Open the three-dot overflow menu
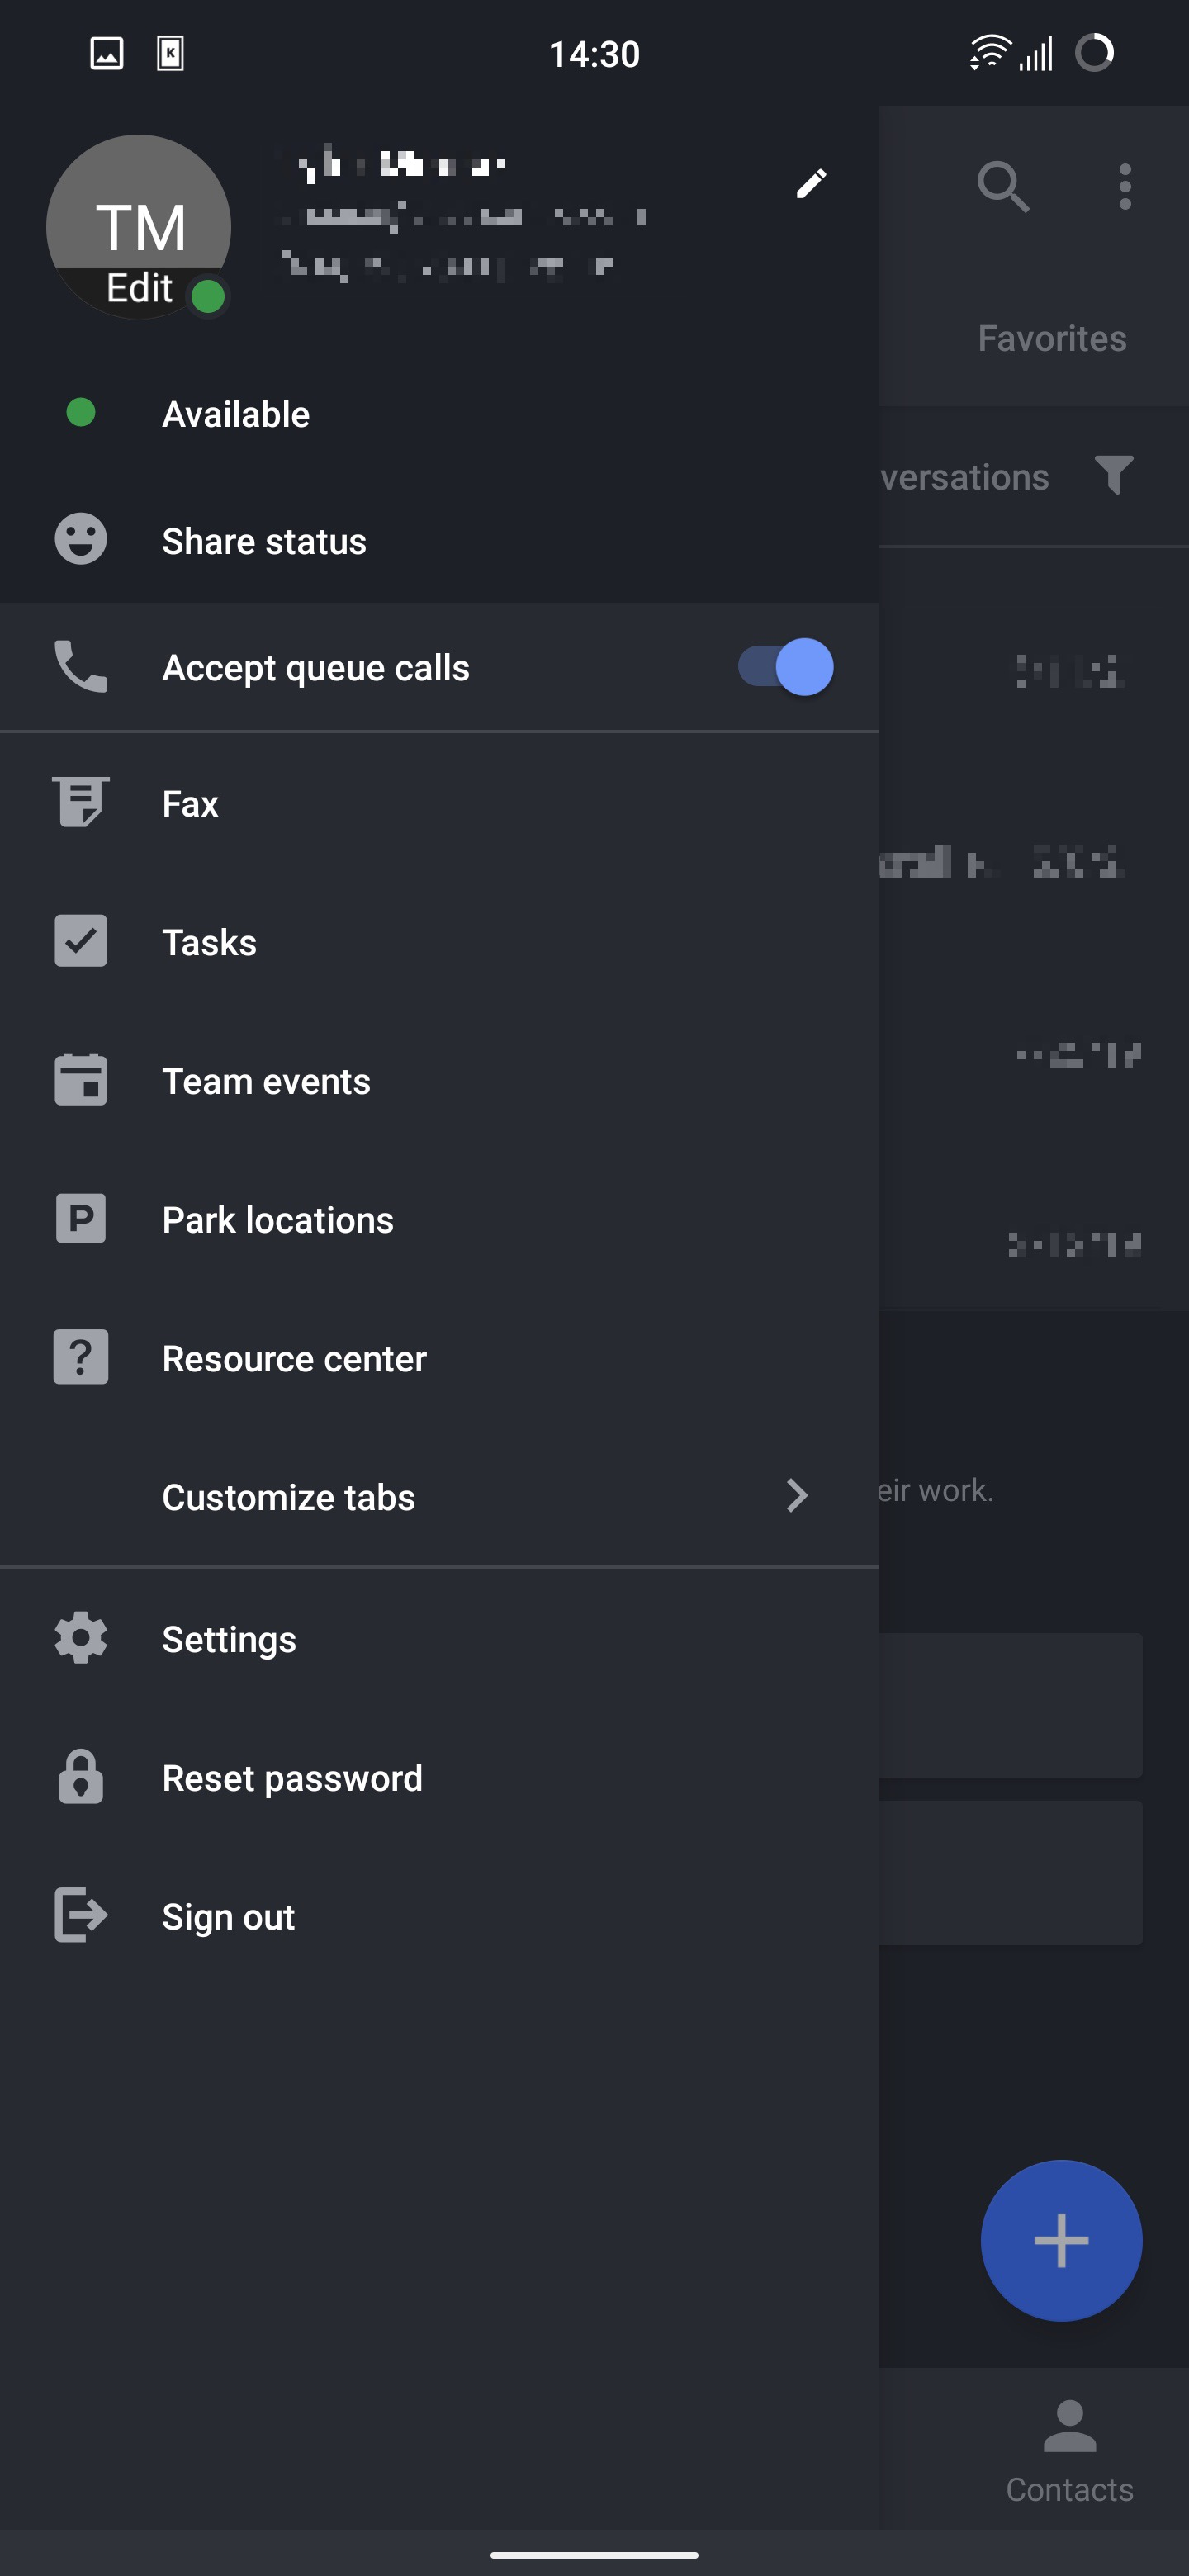Image resolution: width=1189 pixels, height=2576 pixels. click(1125, 187)
